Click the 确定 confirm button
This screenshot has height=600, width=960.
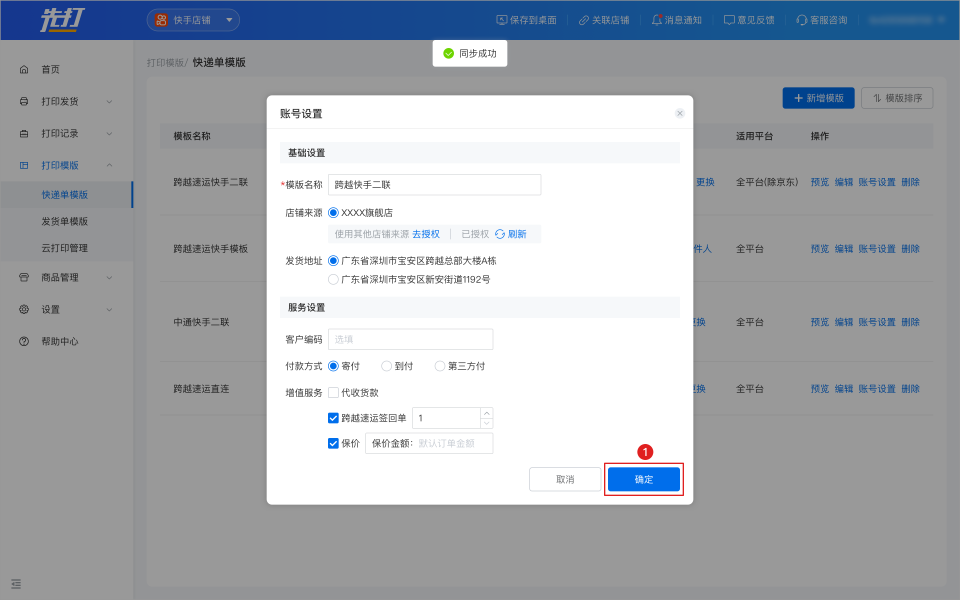(644, 479)
